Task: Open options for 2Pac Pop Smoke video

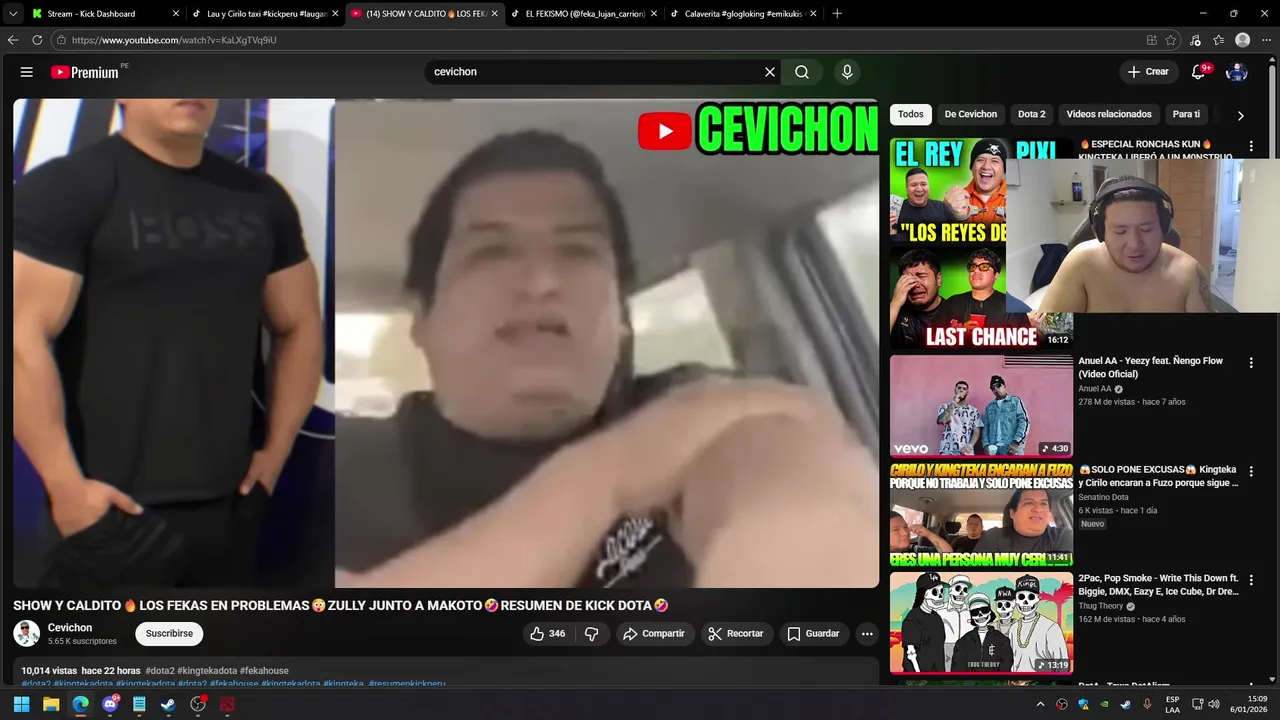Action: (1250, 580)
